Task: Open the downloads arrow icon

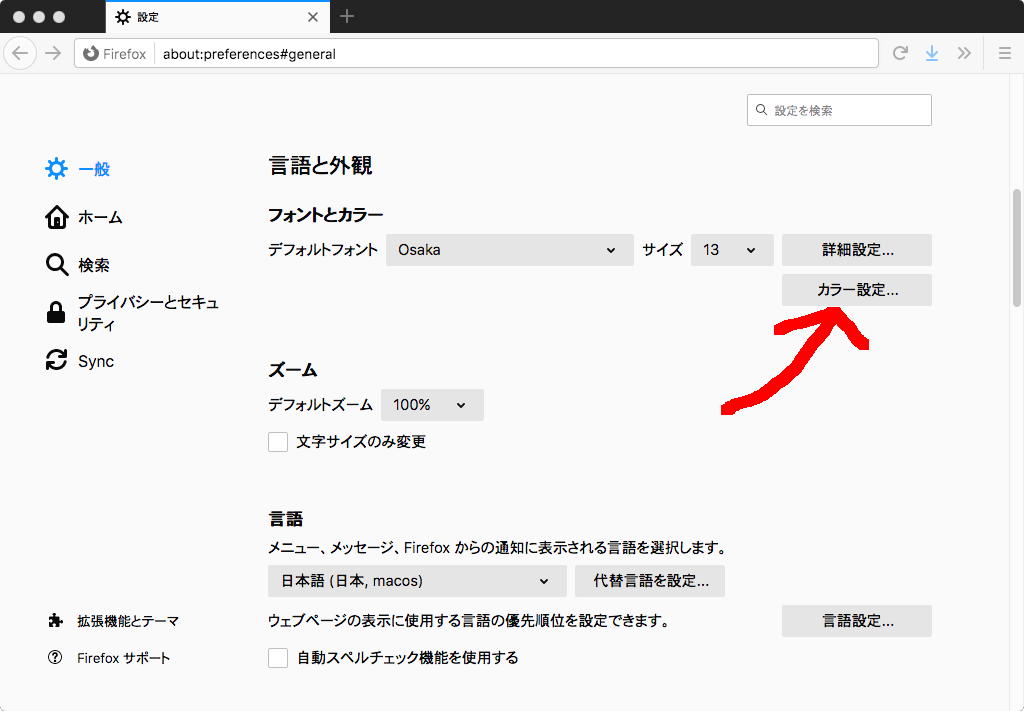Action: tap(932, 53)
